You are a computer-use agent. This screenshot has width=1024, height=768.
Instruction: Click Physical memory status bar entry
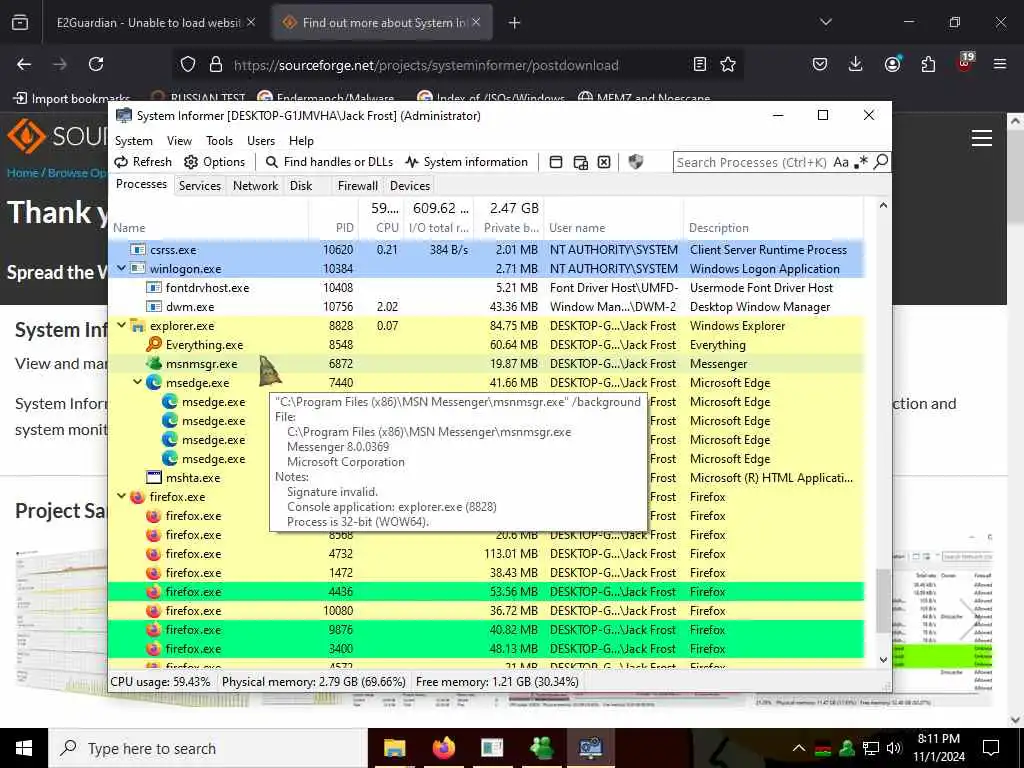tap(313, 682)
